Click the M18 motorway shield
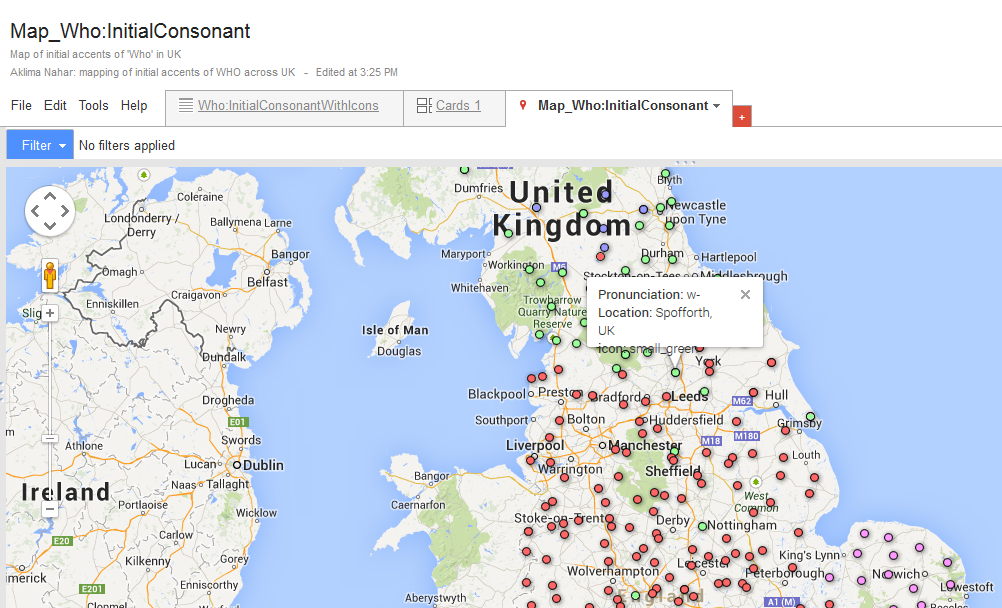This screenshot has height=608, width=1002. tap(711, 440)
